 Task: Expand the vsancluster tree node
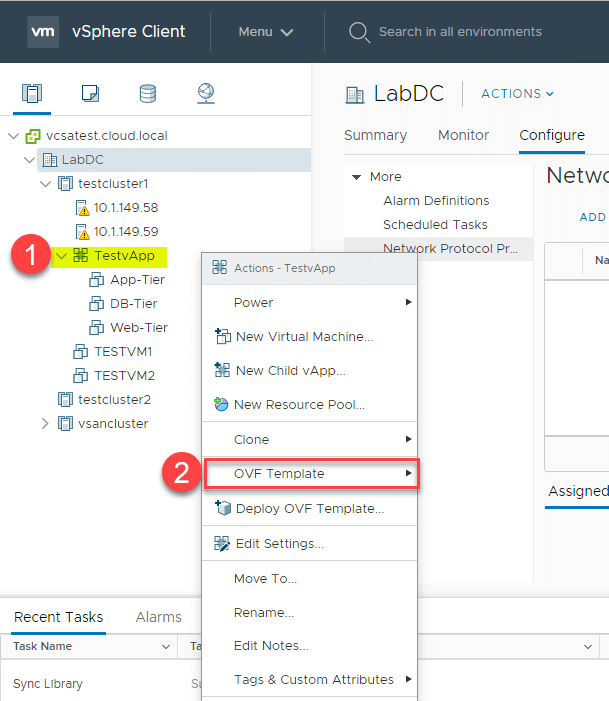45,423
